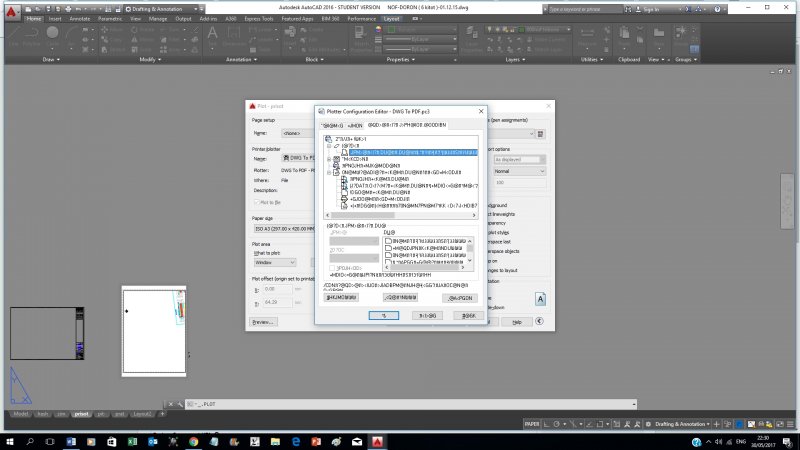Click the Plot offset Y input field
800x450 pixels.
point(278,303)
